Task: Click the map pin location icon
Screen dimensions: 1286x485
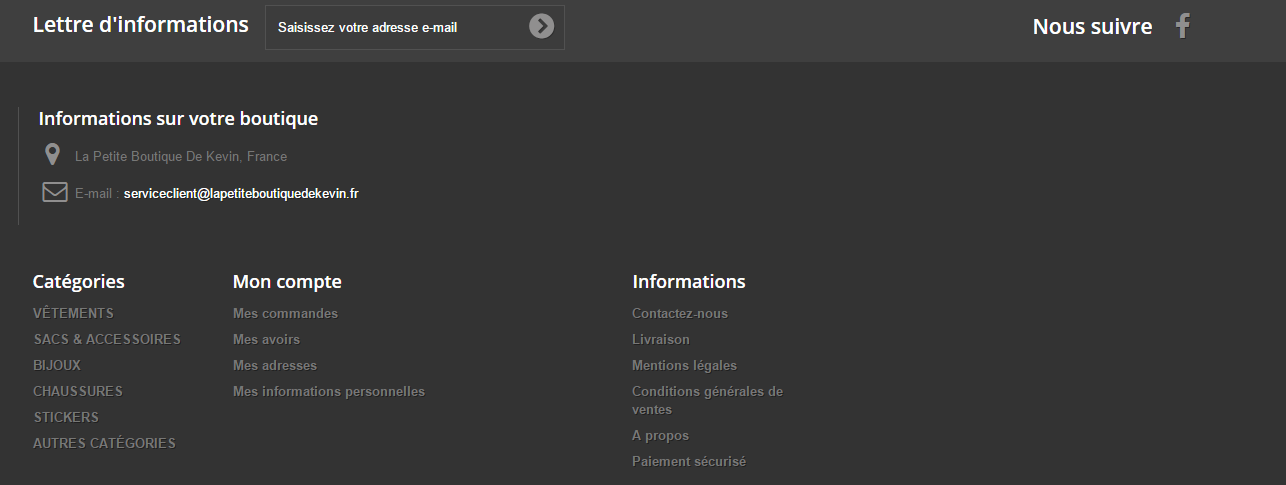Action: point(53,155)
